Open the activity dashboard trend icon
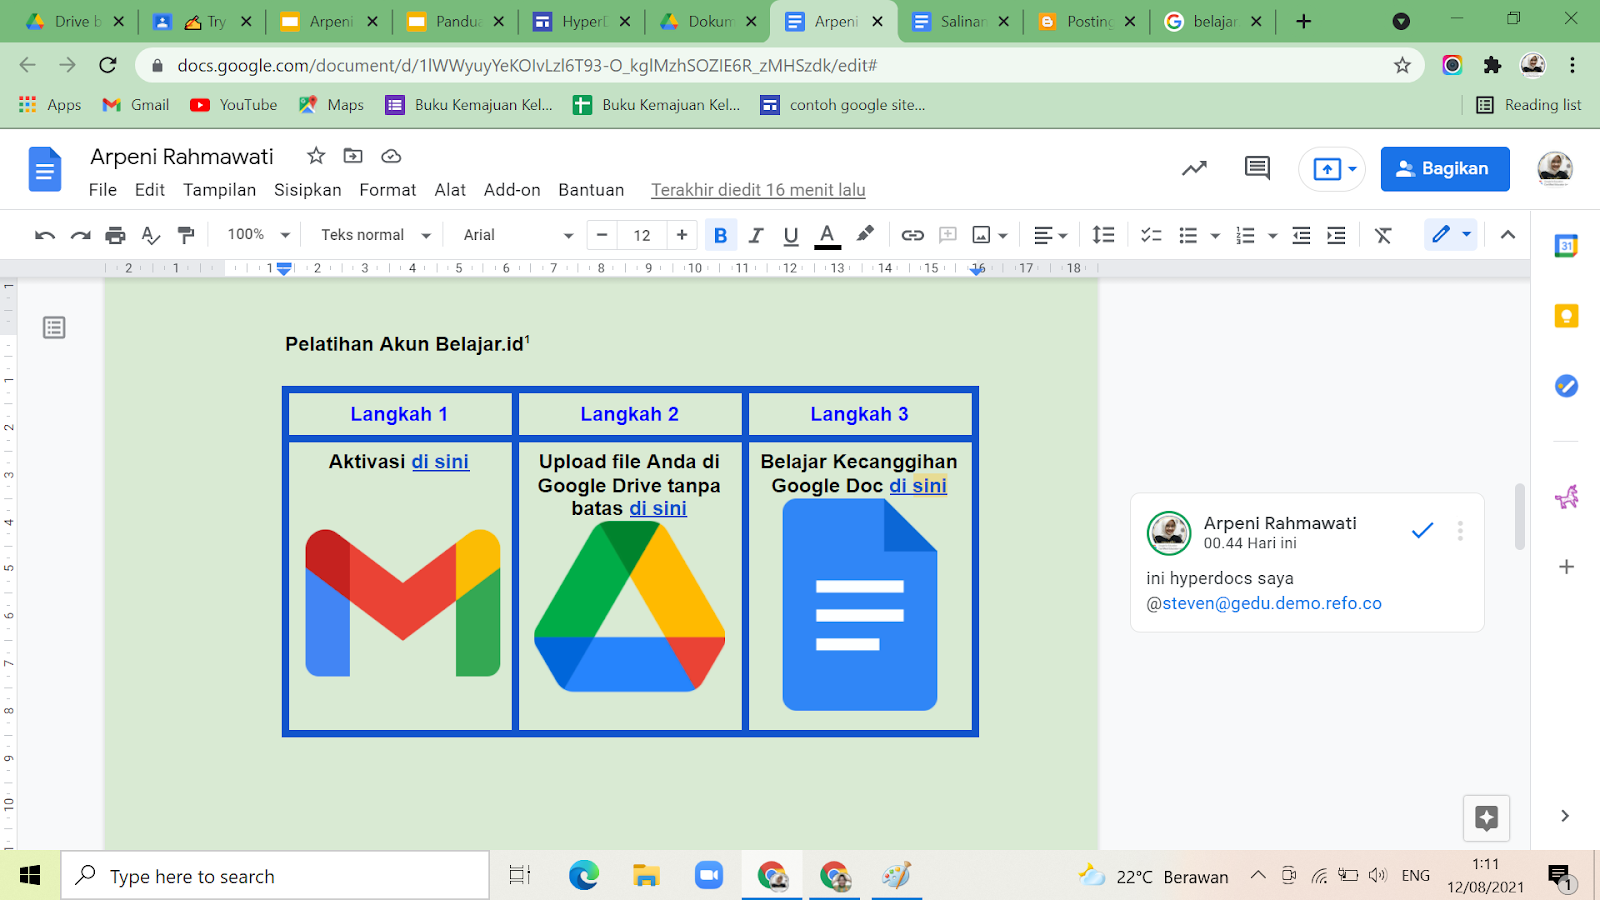 click(x=1194, y=169)
